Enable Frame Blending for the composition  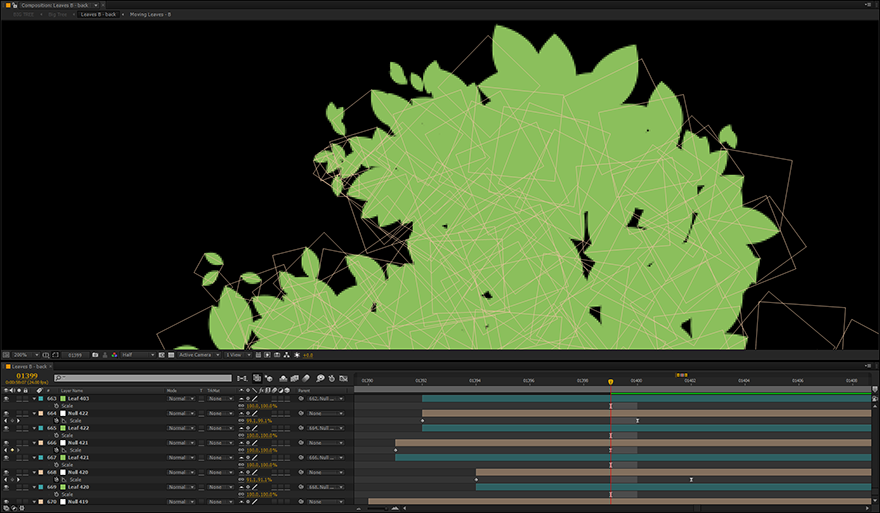click(294, 378)
